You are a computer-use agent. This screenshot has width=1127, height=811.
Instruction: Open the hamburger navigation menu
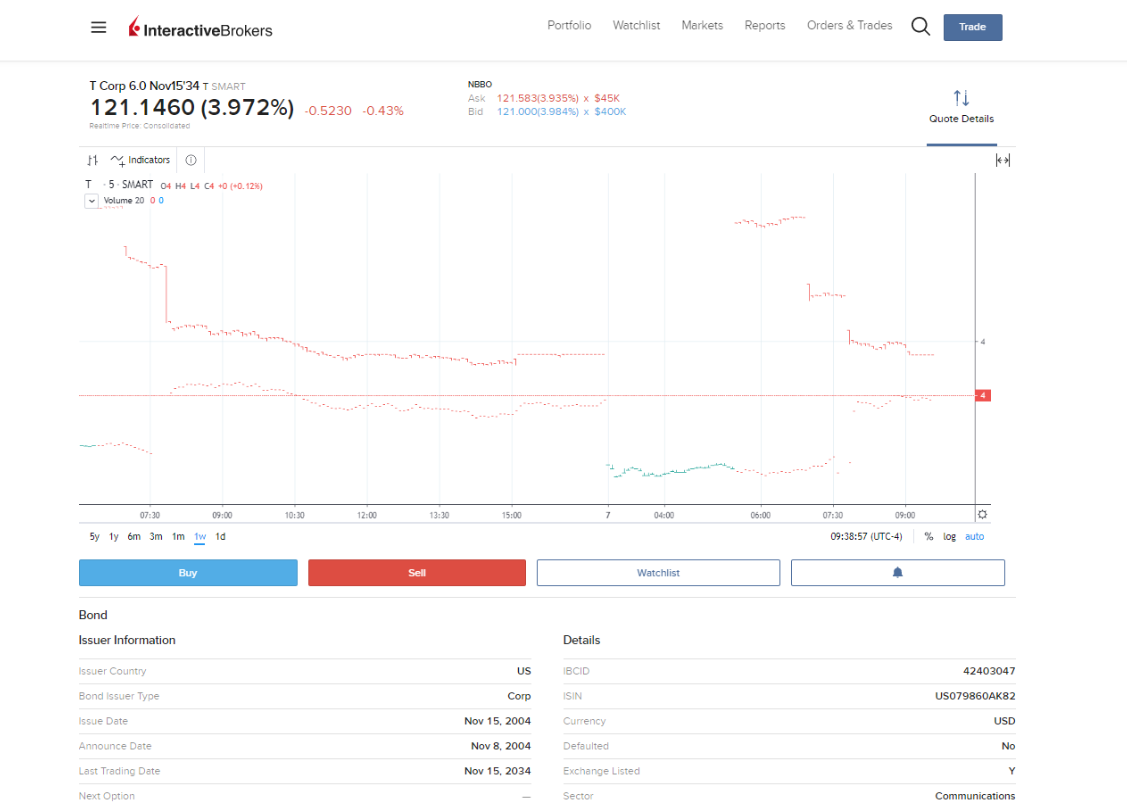(98, 27)
